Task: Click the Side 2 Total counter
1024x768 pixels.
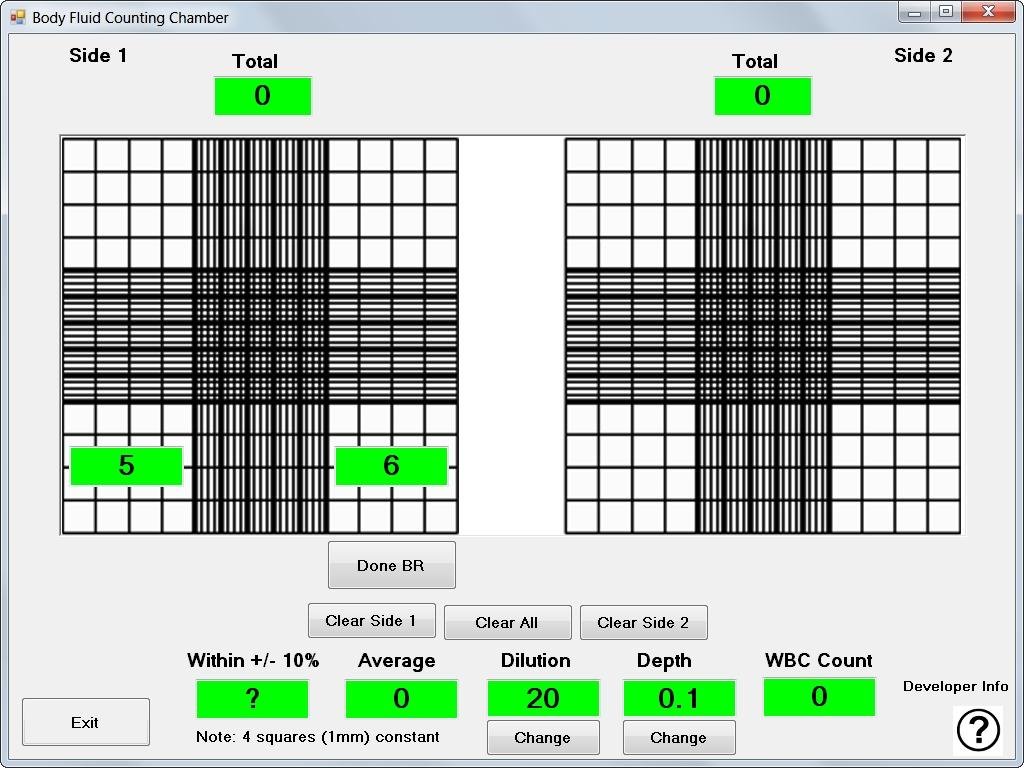Action: coord(763,96)
